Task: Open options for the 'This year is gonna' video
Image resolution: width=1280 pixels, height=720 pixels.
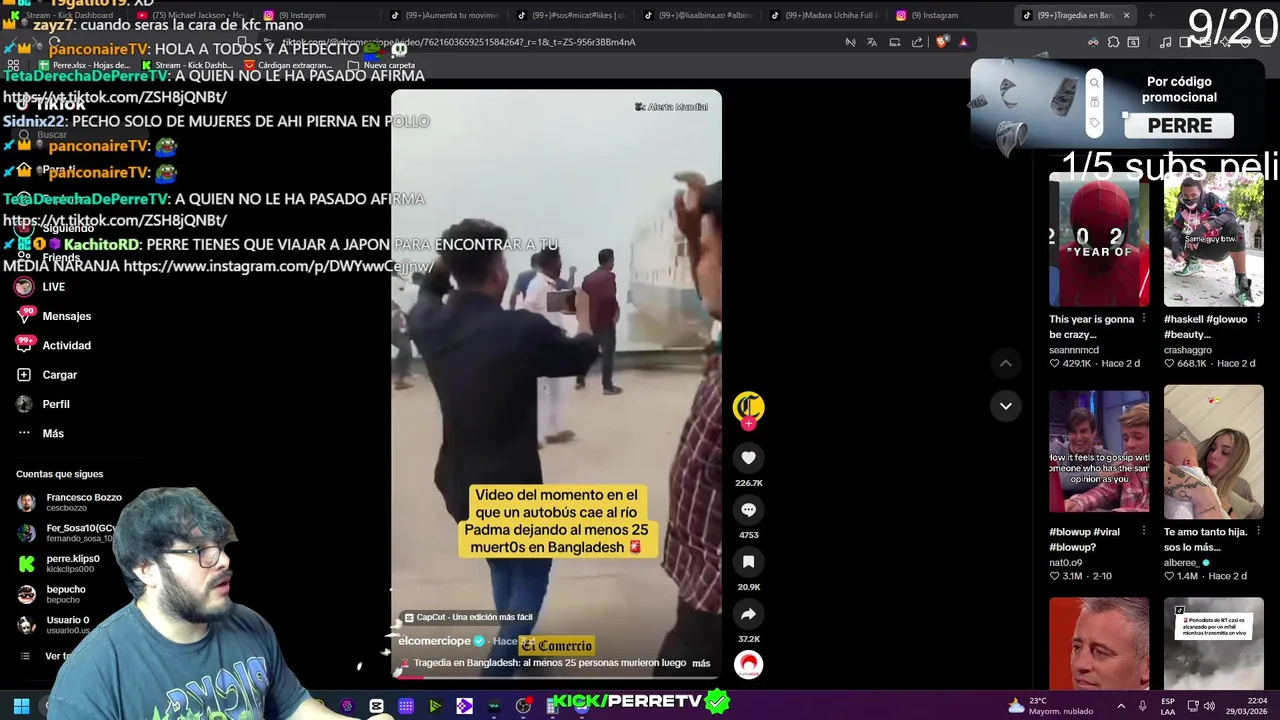Action: [x=1144, y=319]
